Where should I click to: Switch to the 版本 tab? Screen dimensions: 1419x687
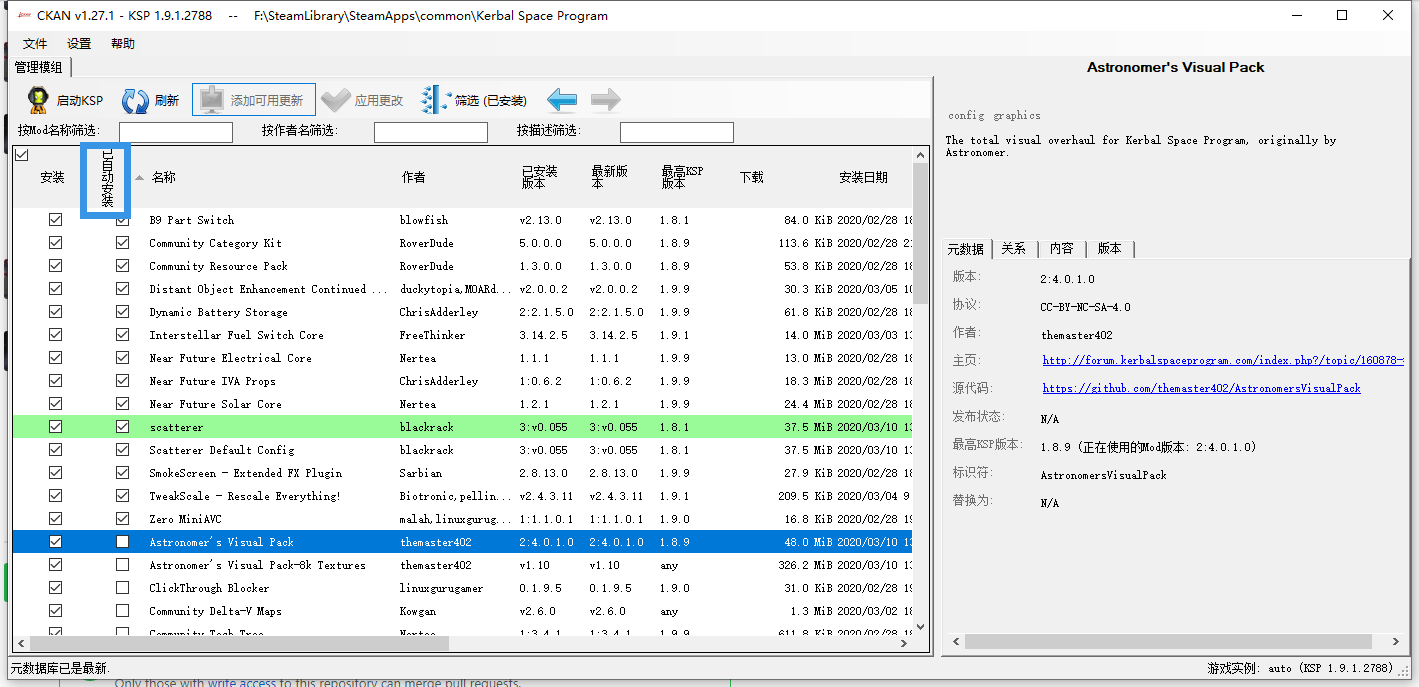pos(1110,249)
